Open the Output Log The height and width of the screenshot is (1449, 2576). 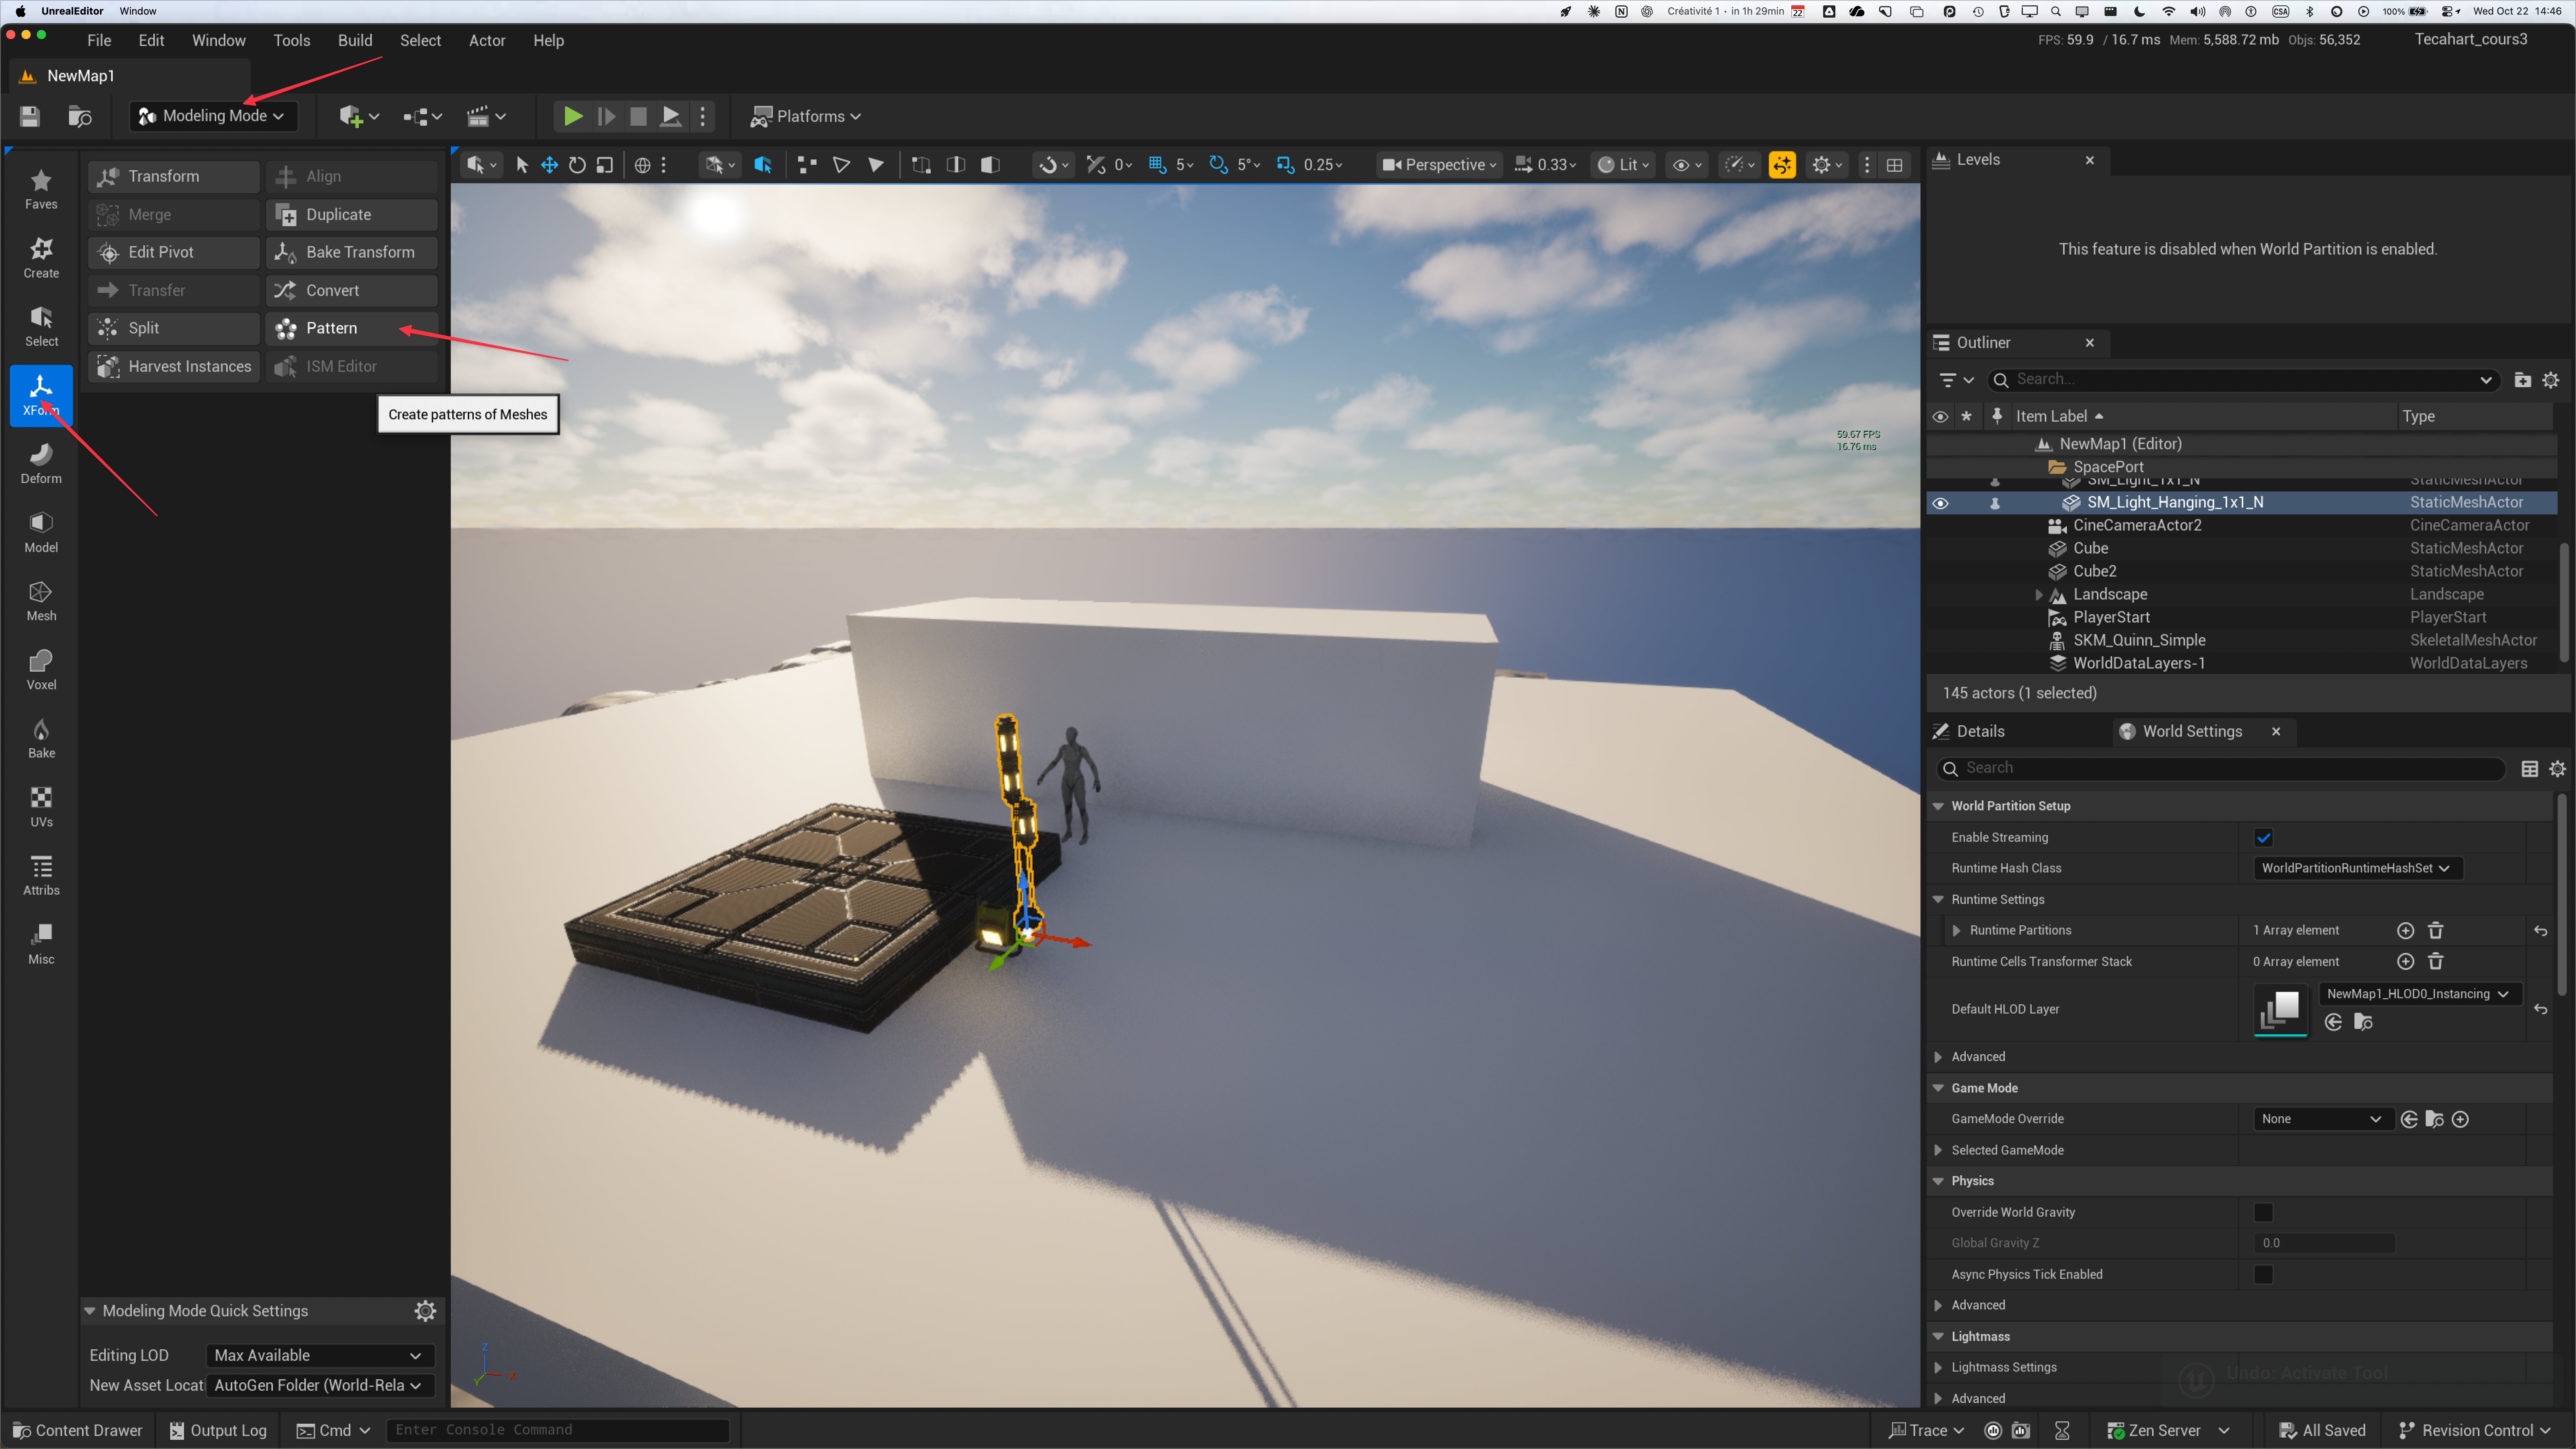tap(218, 1431)
